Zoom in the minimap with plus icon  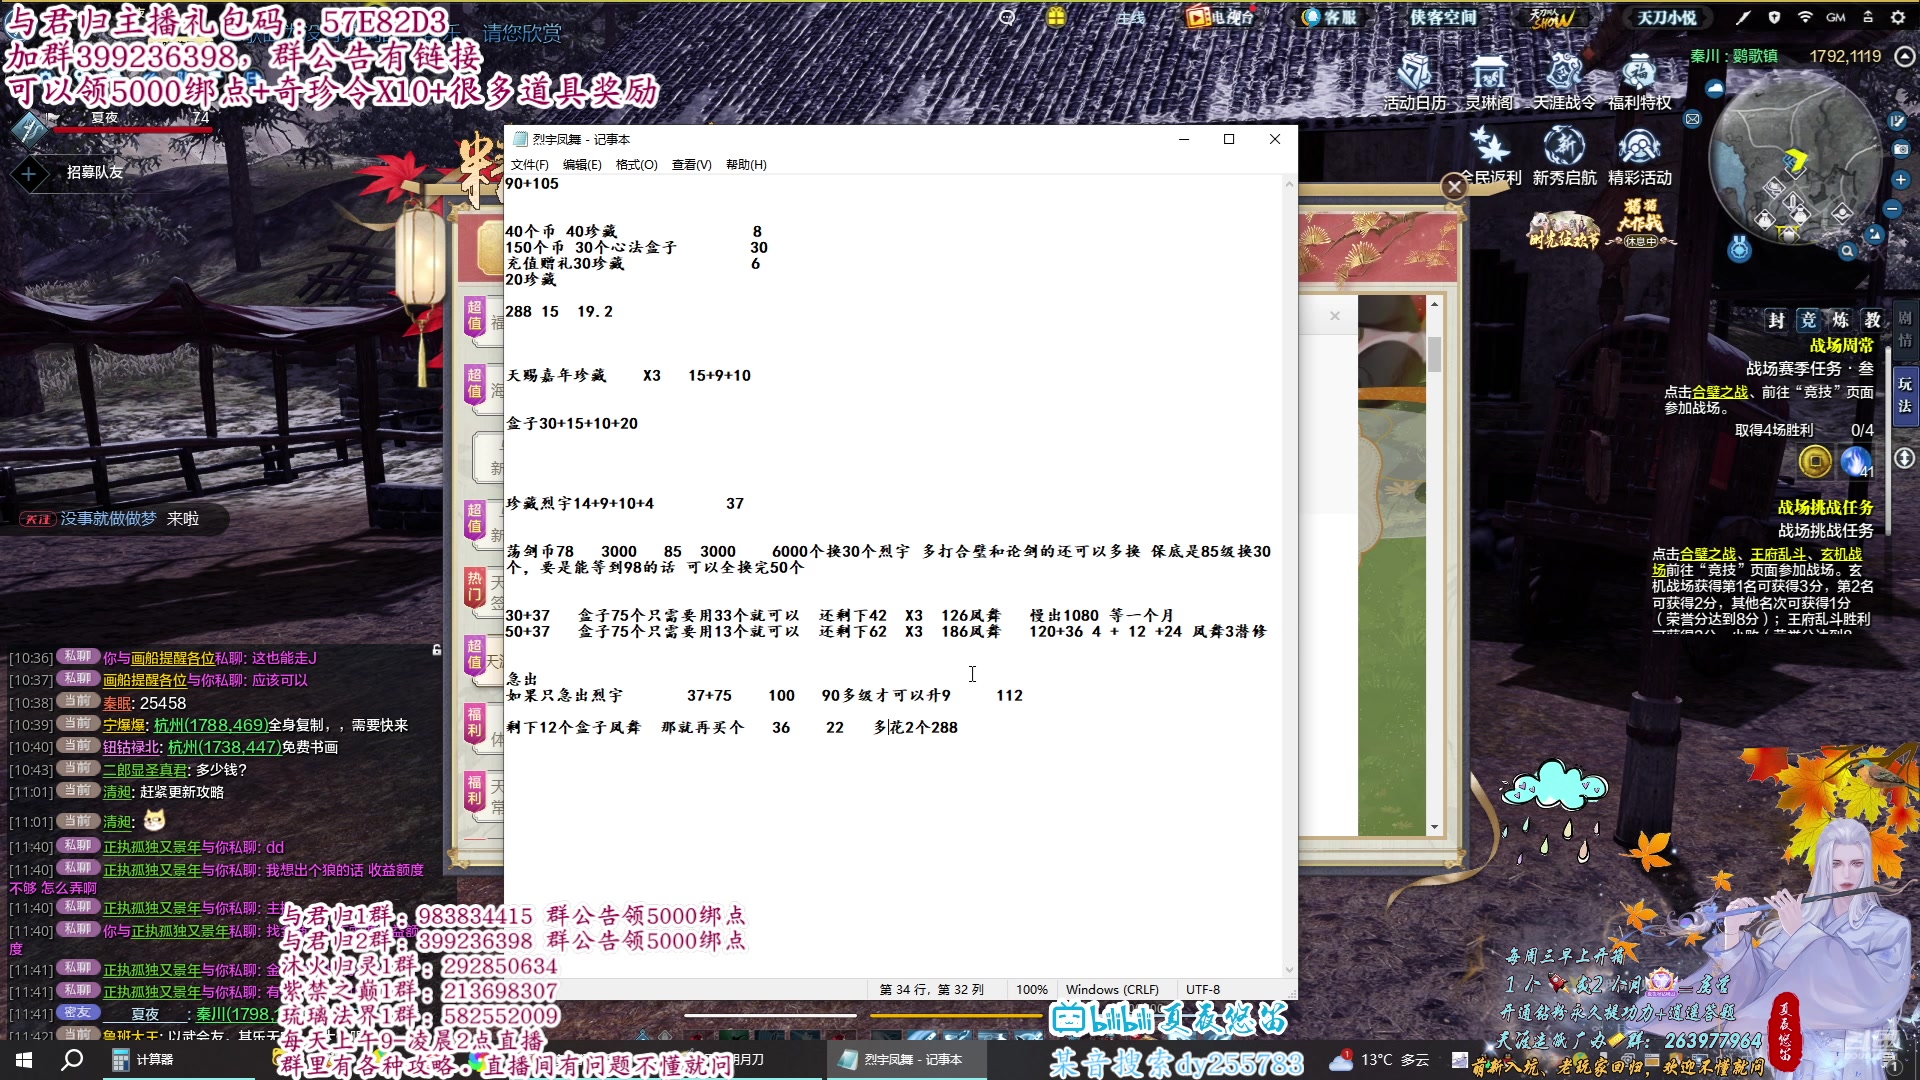(1901, 180)
